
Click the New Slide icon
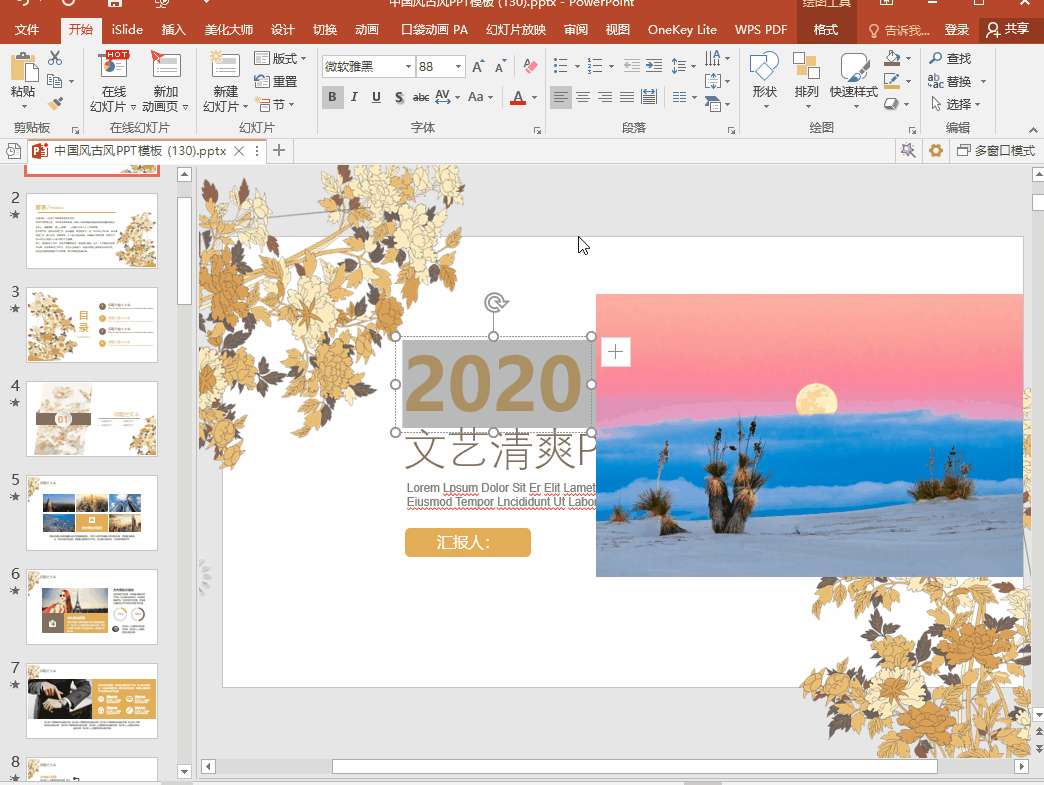tap(225, 65)
